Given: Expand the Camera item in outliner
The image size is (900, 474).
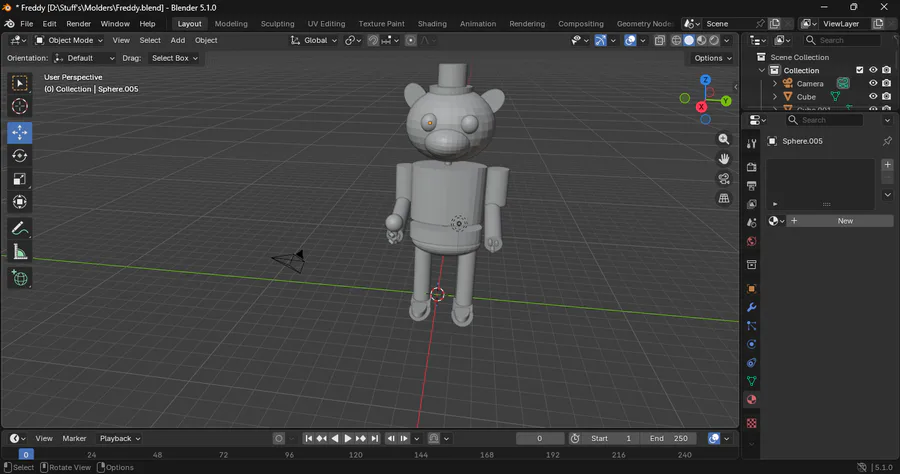Looking at the screenshot, I should pos(775,83).
